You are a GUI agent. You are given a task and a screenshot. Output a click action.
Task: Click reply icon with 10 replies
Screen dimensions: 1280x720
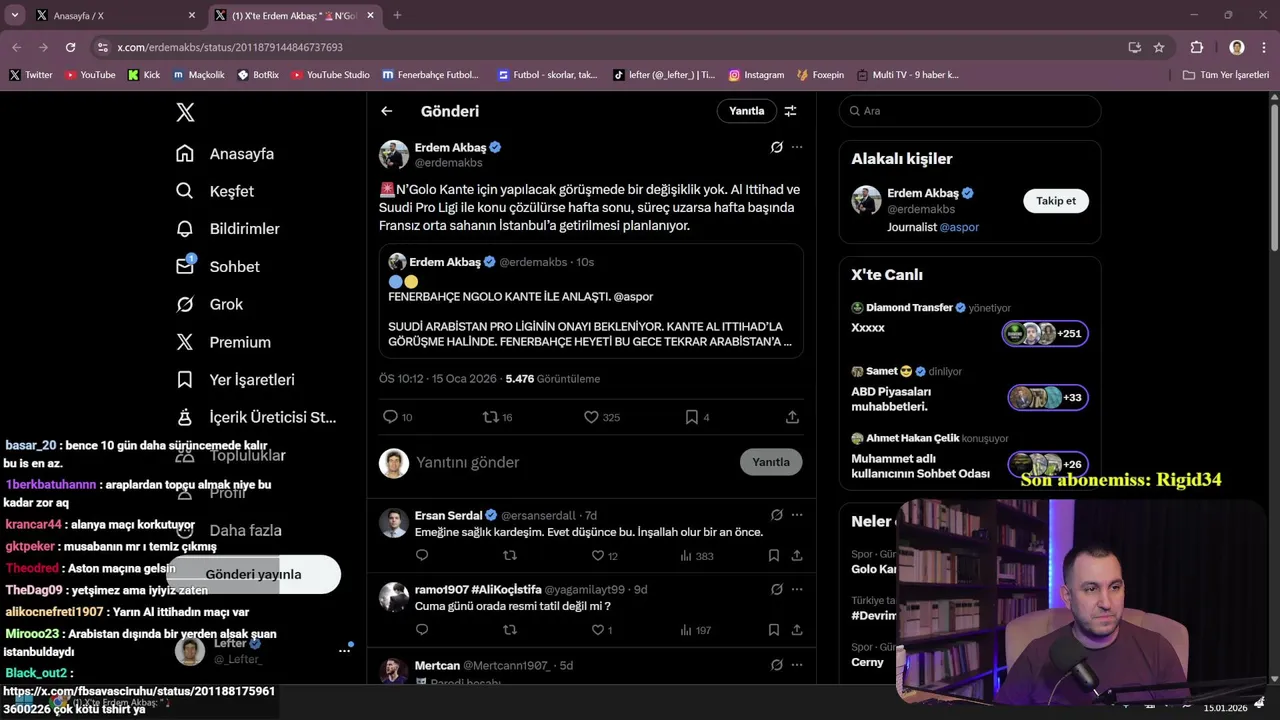click(397, 417)
